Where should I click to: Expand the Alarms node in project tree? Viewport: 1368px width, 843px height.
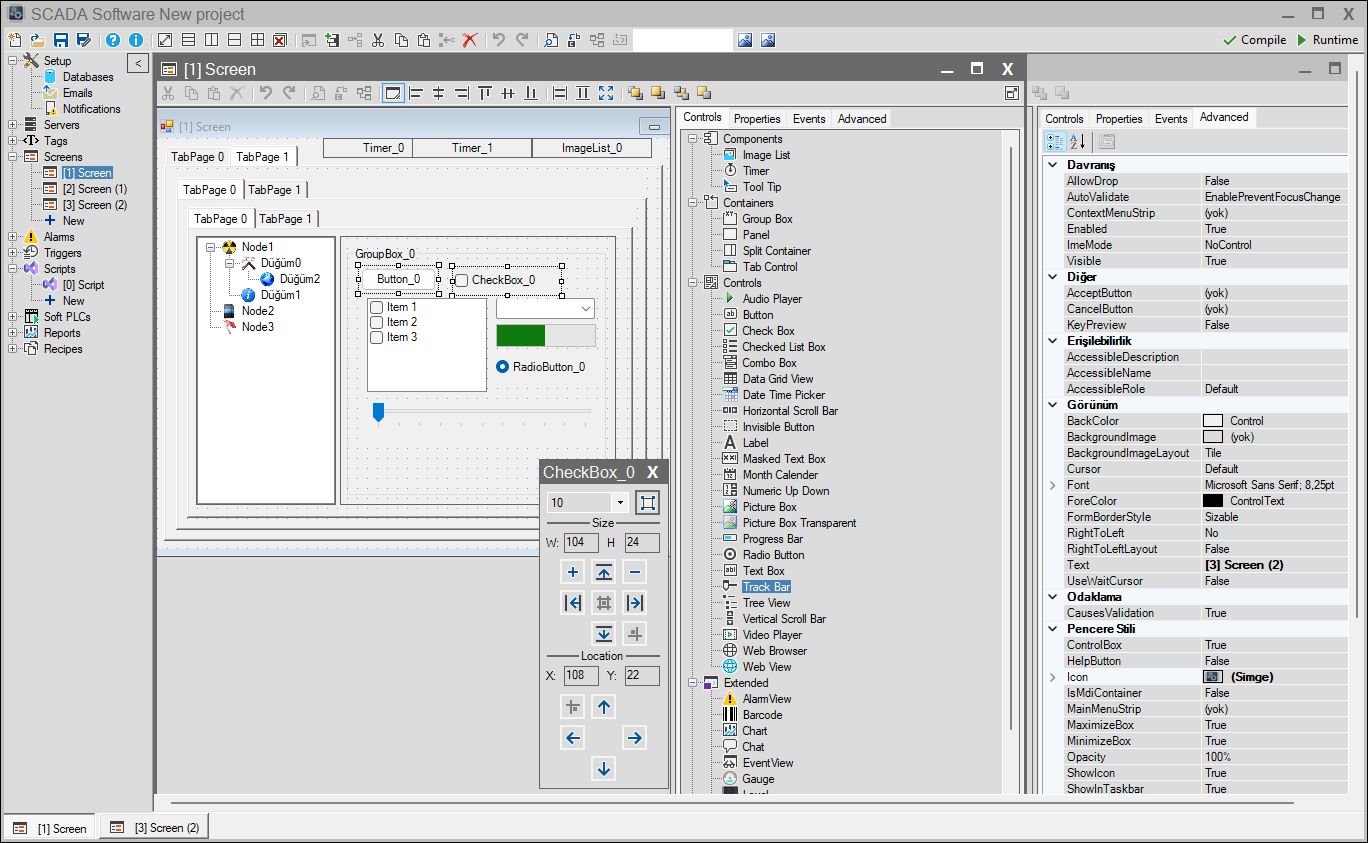pos(13,237)
